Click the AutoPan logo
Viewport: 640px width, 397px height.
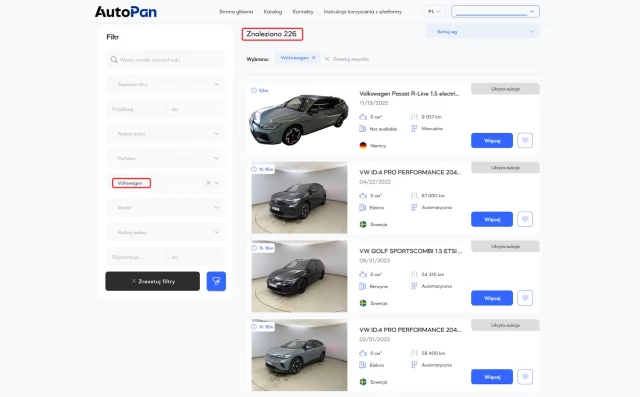126,12
